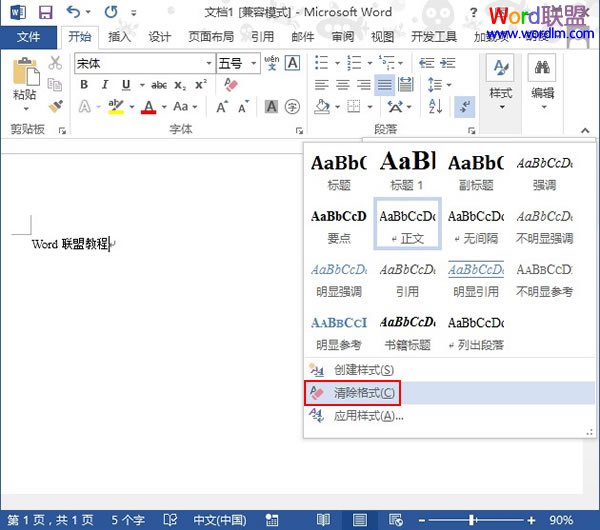600x530 pixels.
Task: Toggle italic formatting
Action: pos(105,85)
